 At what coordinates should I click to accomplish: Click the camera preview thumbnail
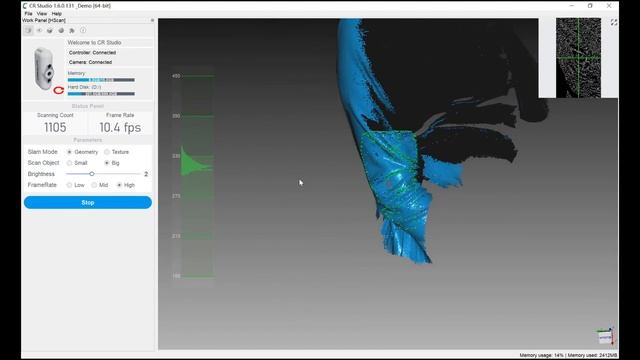[578, 58]
